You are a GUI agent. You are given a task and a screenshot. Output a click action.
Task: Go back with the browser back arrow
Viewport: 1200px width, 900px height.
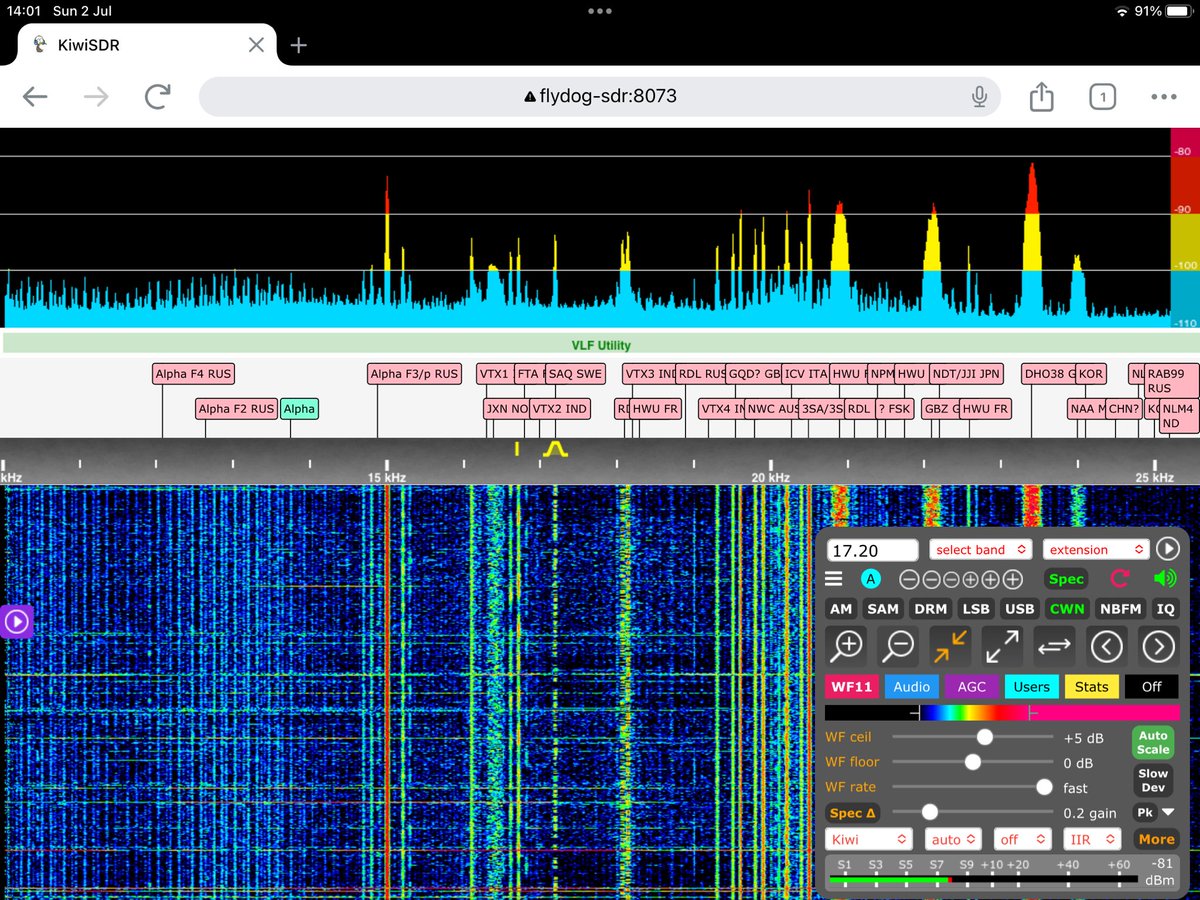click(35, 97)
